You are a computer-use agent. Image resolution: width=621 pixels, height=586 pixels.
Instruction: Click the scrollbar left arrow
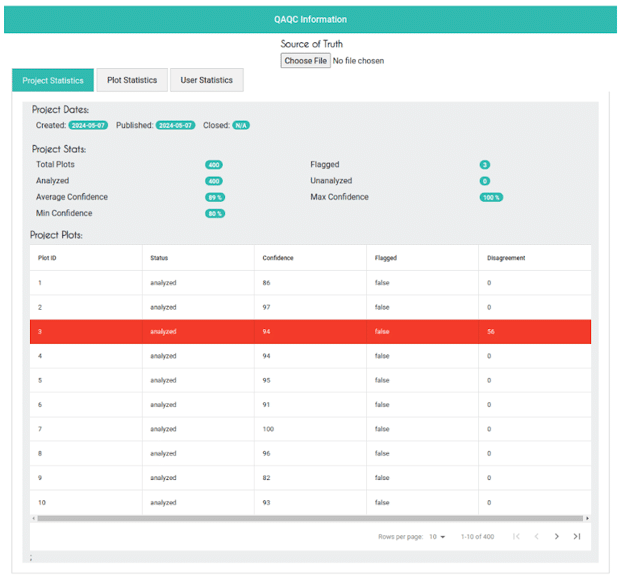click(x=34, y=518)
